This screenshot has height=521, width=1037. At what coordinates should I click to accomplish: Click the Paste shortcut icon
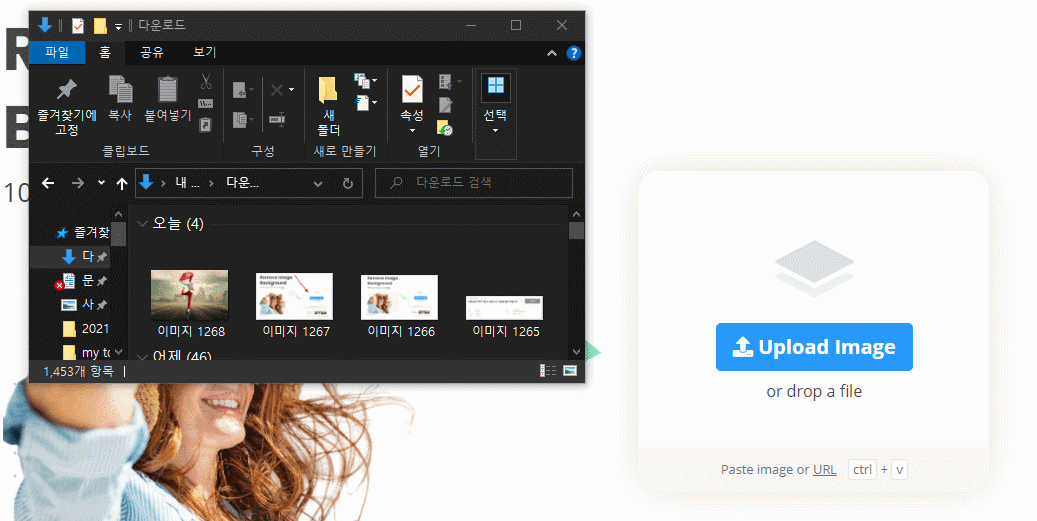click(206, 124)
